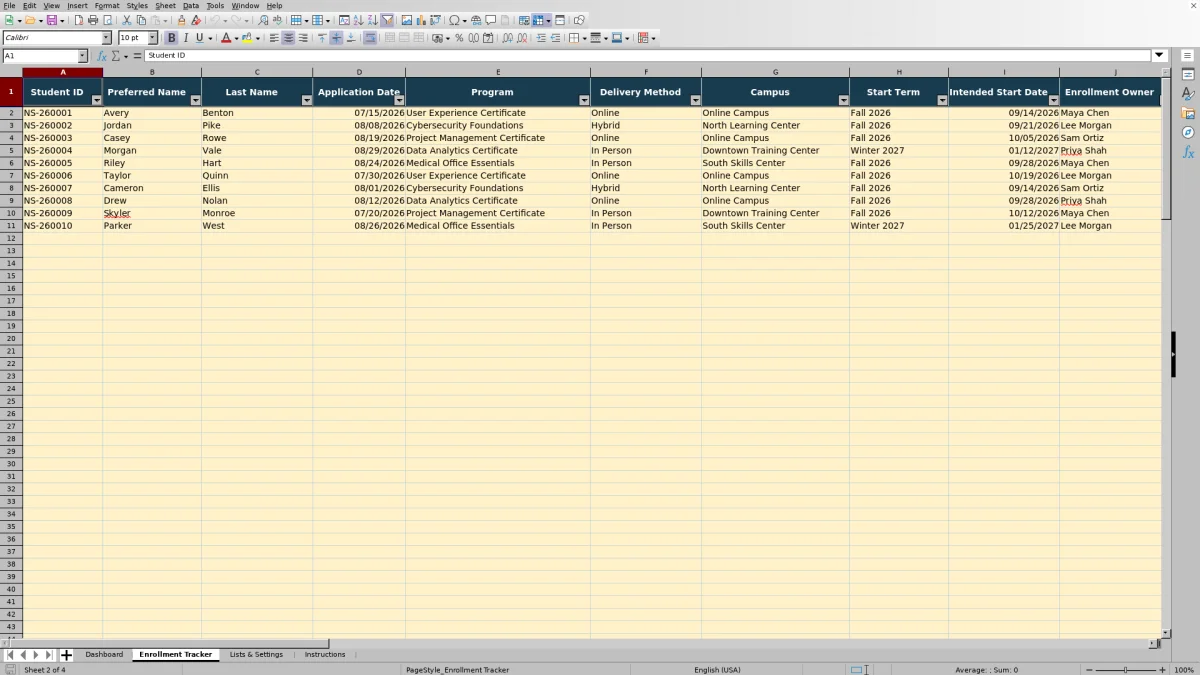Open the Name Box dropdown arrow
The width and height of the screenshot is (1200, 675).
pyautogui.click(x=82, y=56)
